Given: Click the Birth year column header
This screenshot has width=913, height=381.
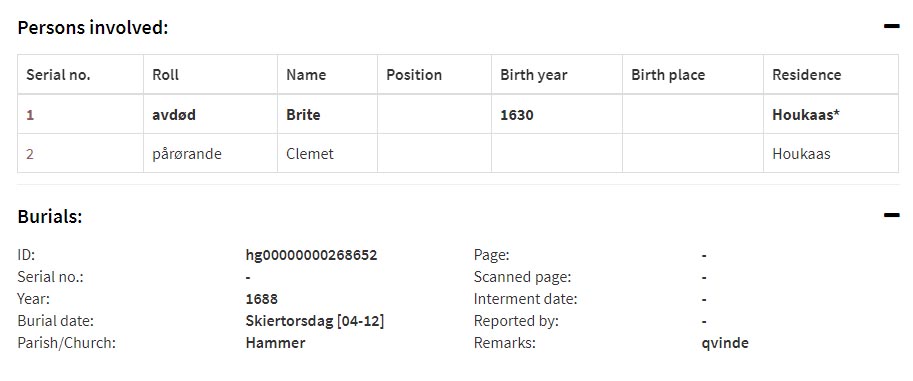Looking at the screenshot, I should 533,75.
